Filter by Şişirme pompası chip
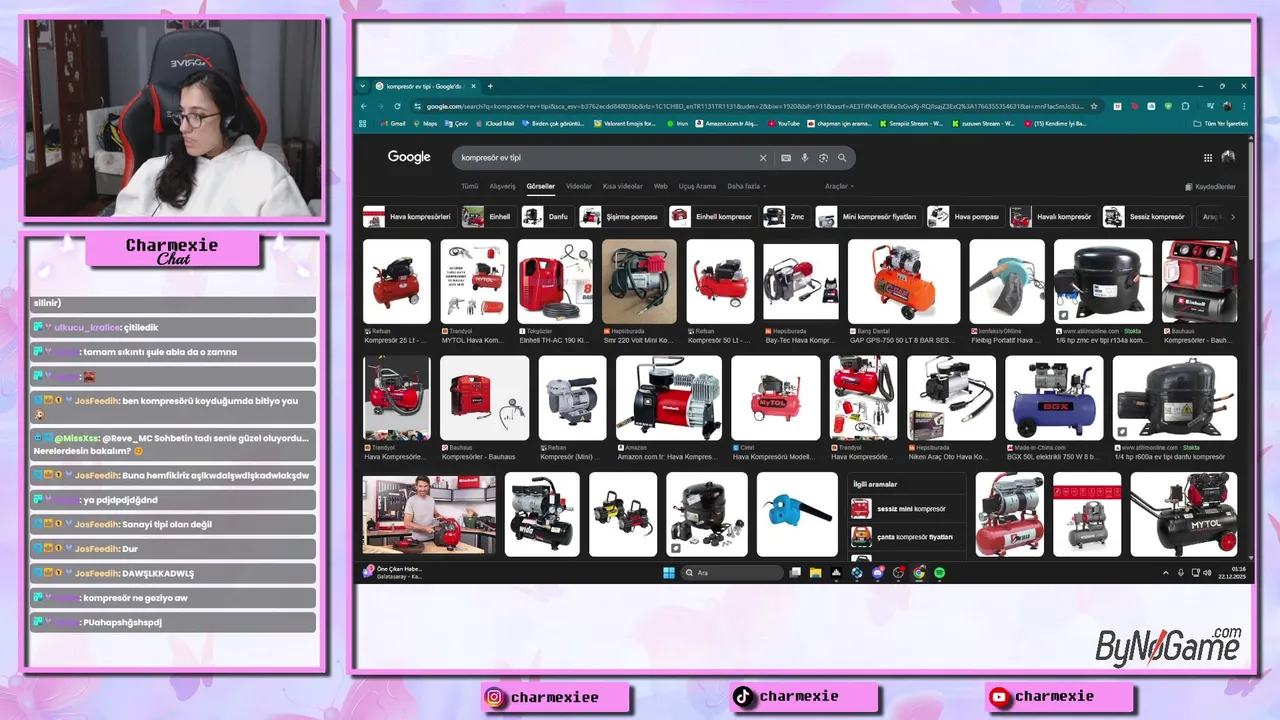The height and width of the screenshot is (720, 1280). point(620,217)
